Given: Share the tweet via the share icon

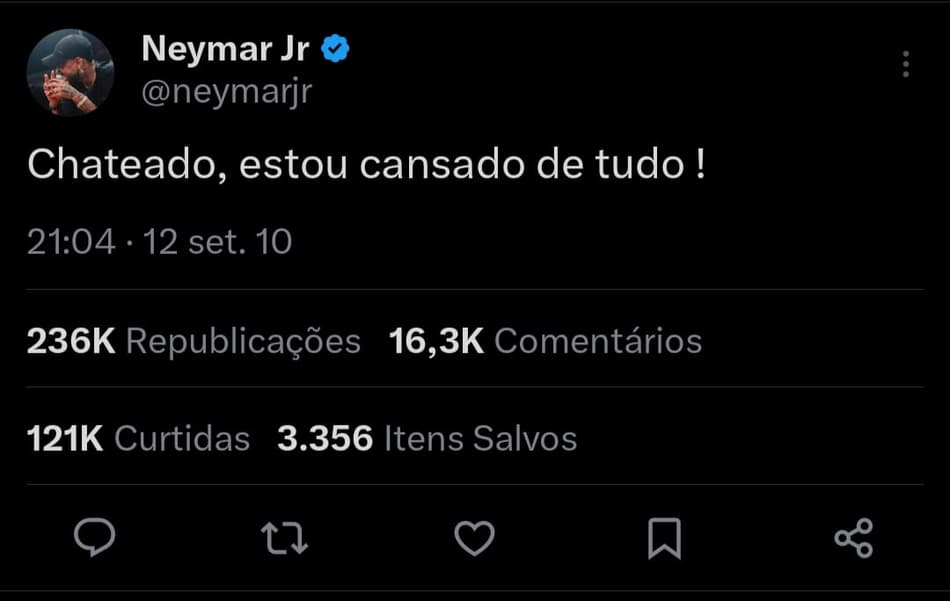Looking at the screenshot, I should tap(853, 538).
